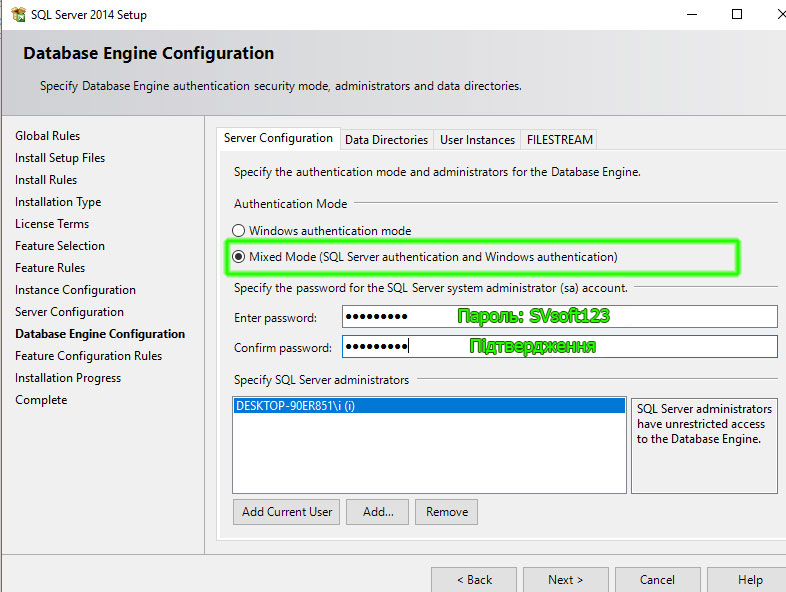Cancel the SQL Server setup

click(x=658, y=580)
